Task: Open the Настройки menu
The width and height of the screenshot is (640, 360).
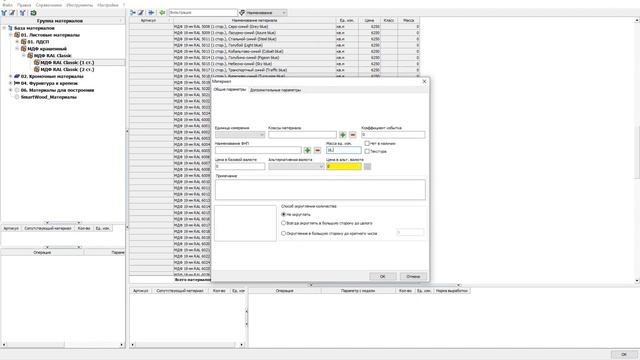Action: [108, 5]
